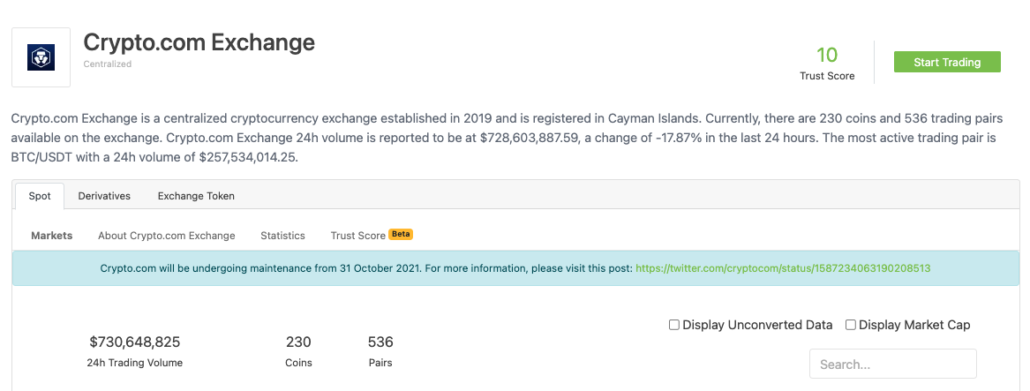Click the 230 Coins statistic
Screen dimensions: 1030x391
298,342
